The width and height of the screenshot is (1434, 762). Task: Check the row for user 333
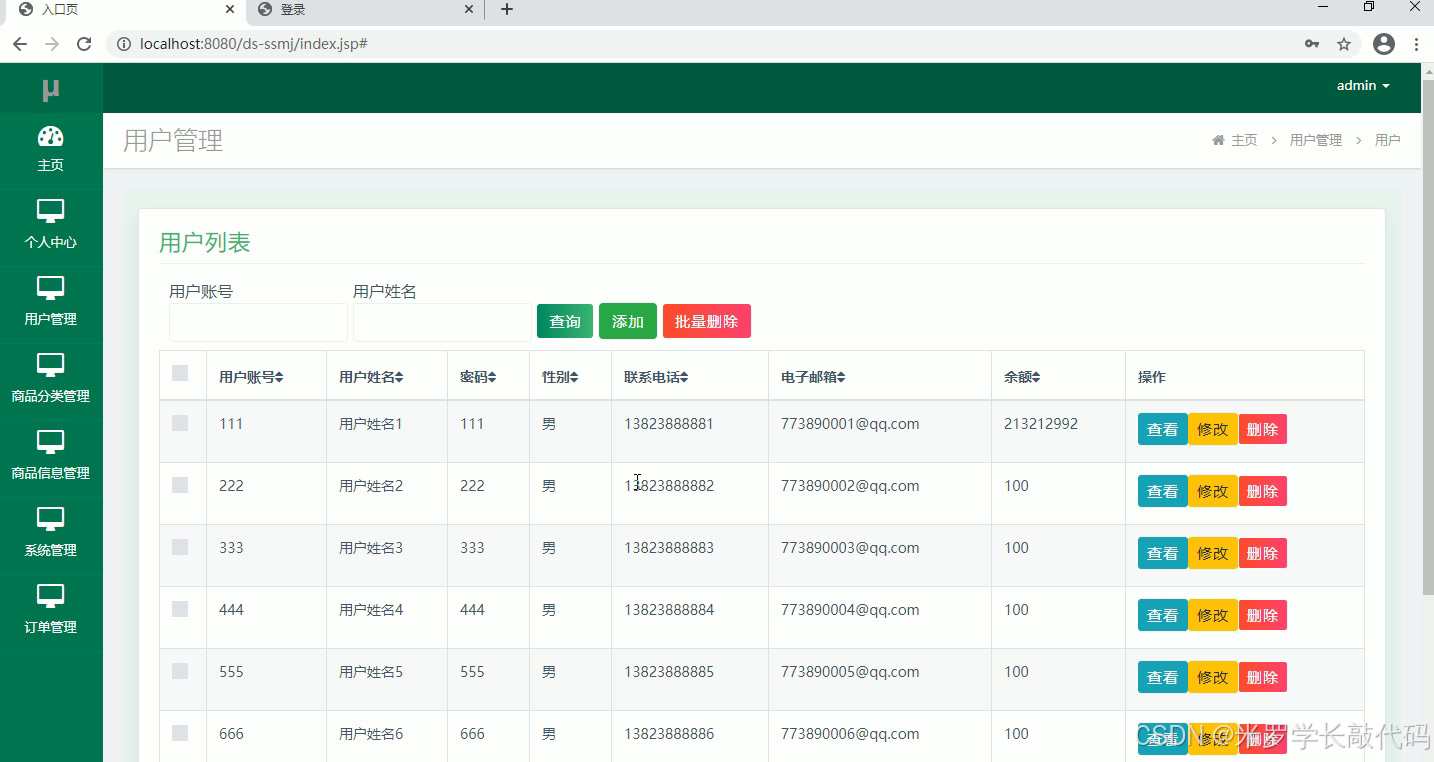(180, 547)
